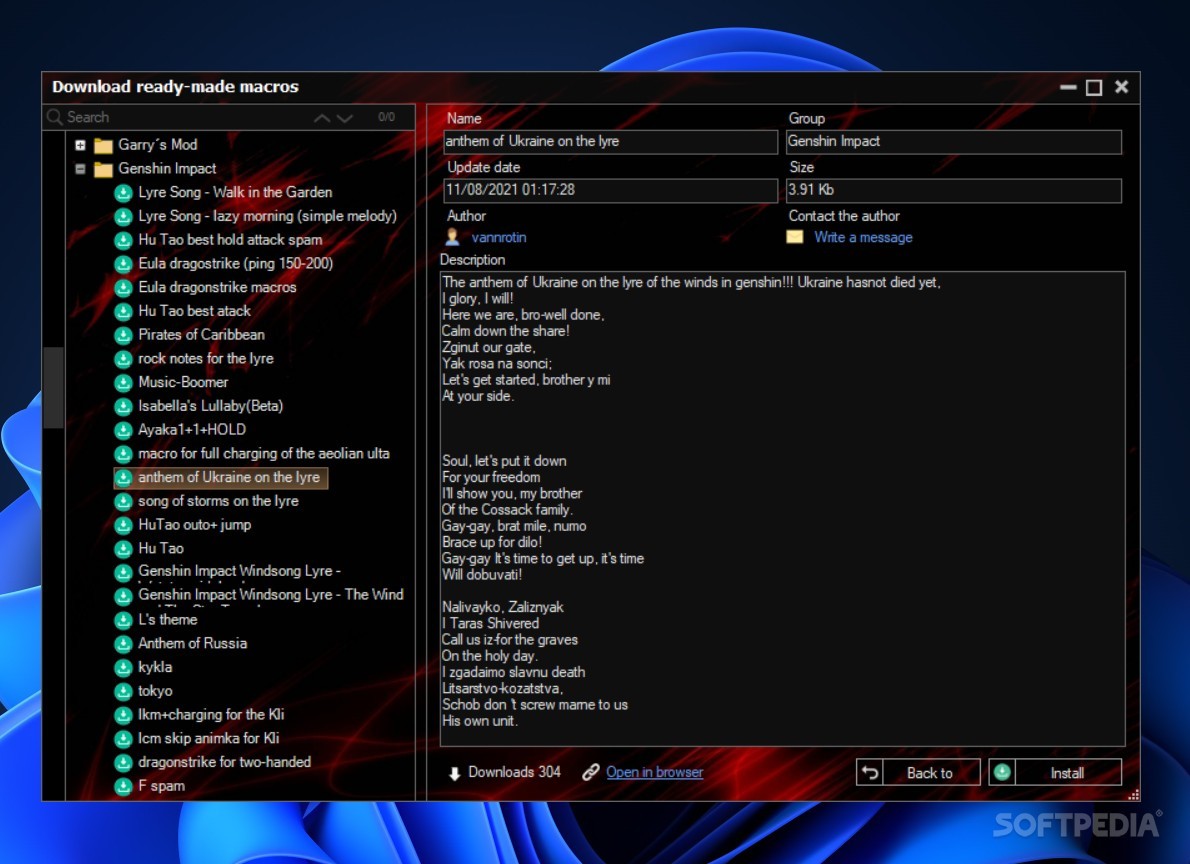
Task: Click Downloads 304 counter text
Action: 514,772
